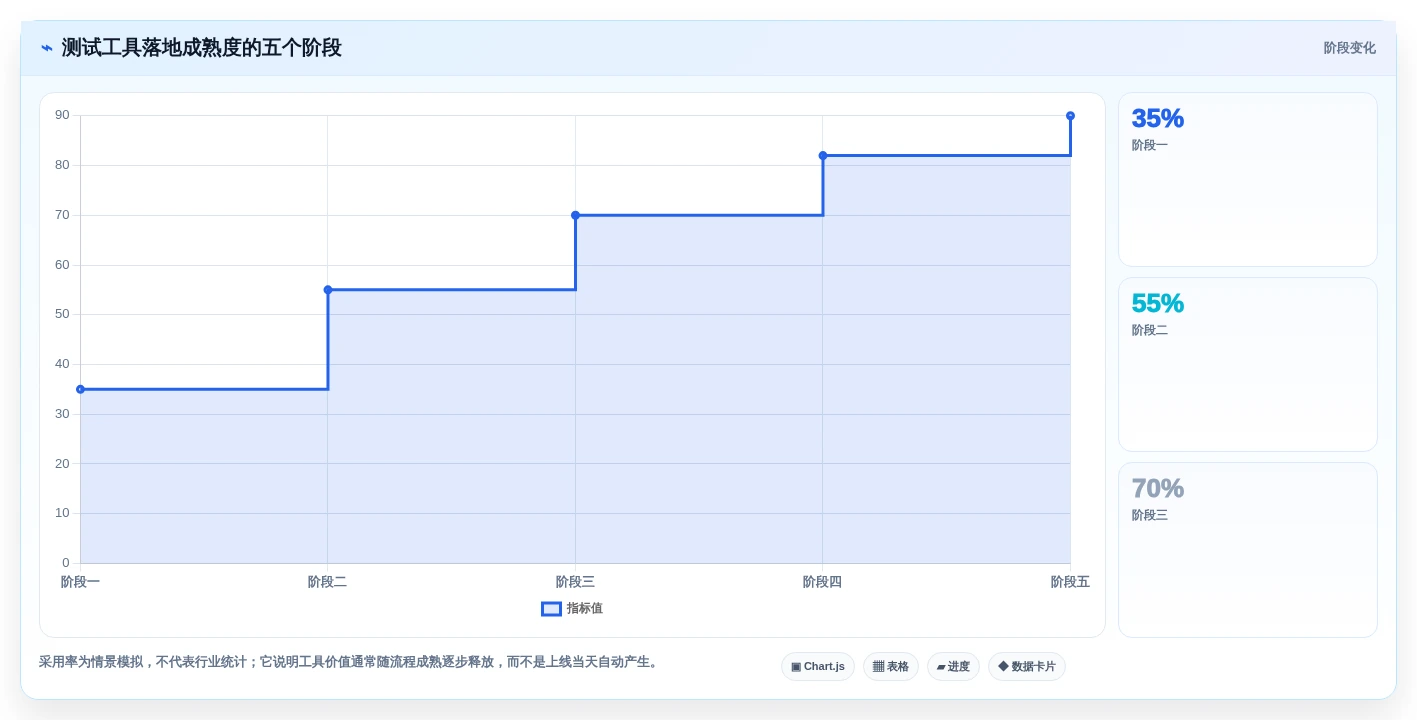Click the 阶段五 x-axis label
The width and height of the screenshot is (1417, 720).
point(1070,582)
